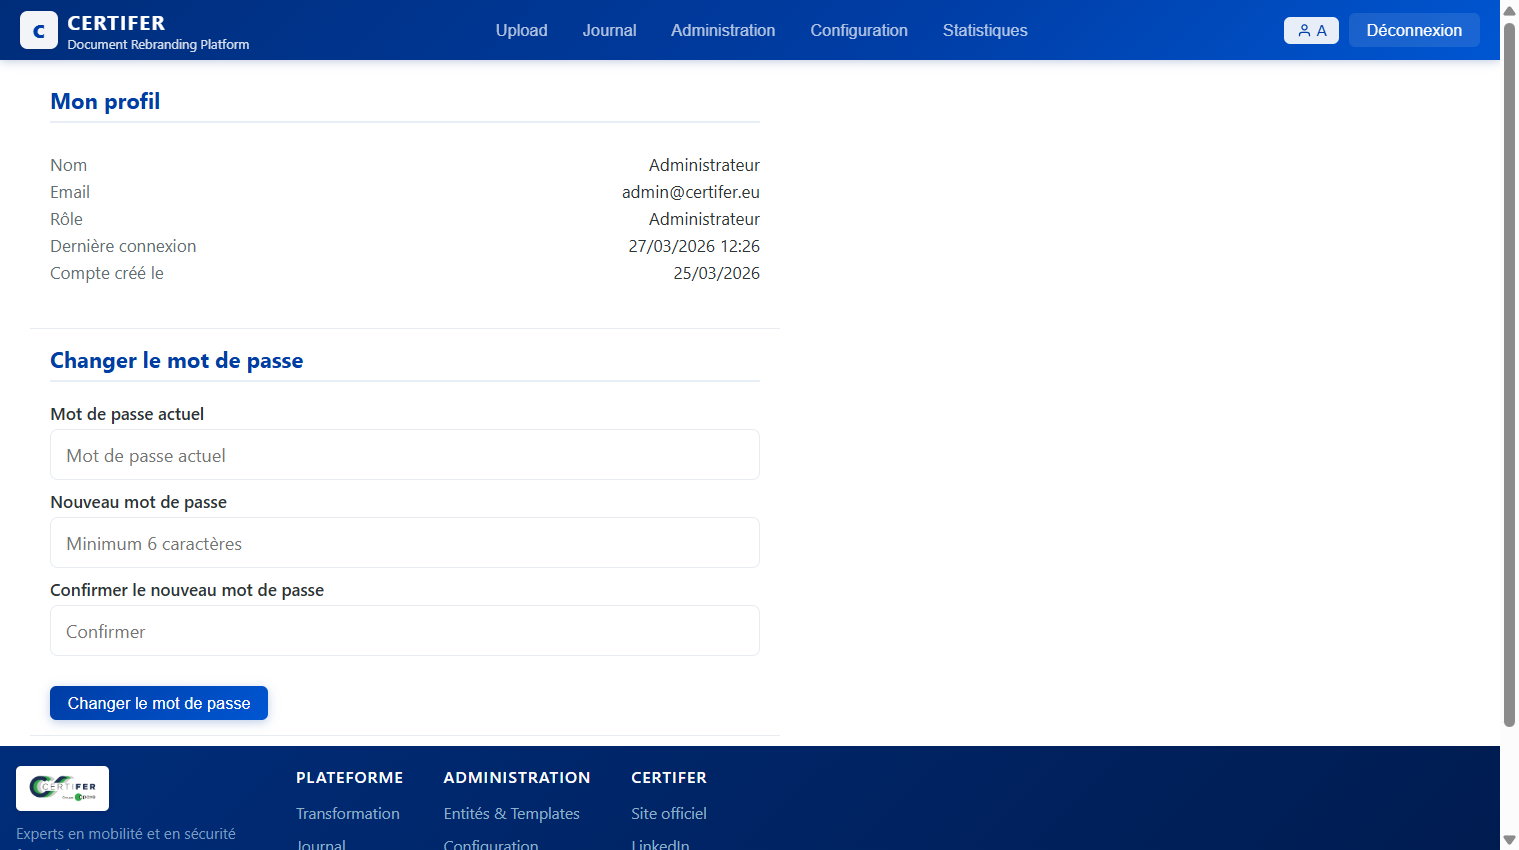
Task: Click the scrollbar down arrow
Action: [x=1508, y=840]
